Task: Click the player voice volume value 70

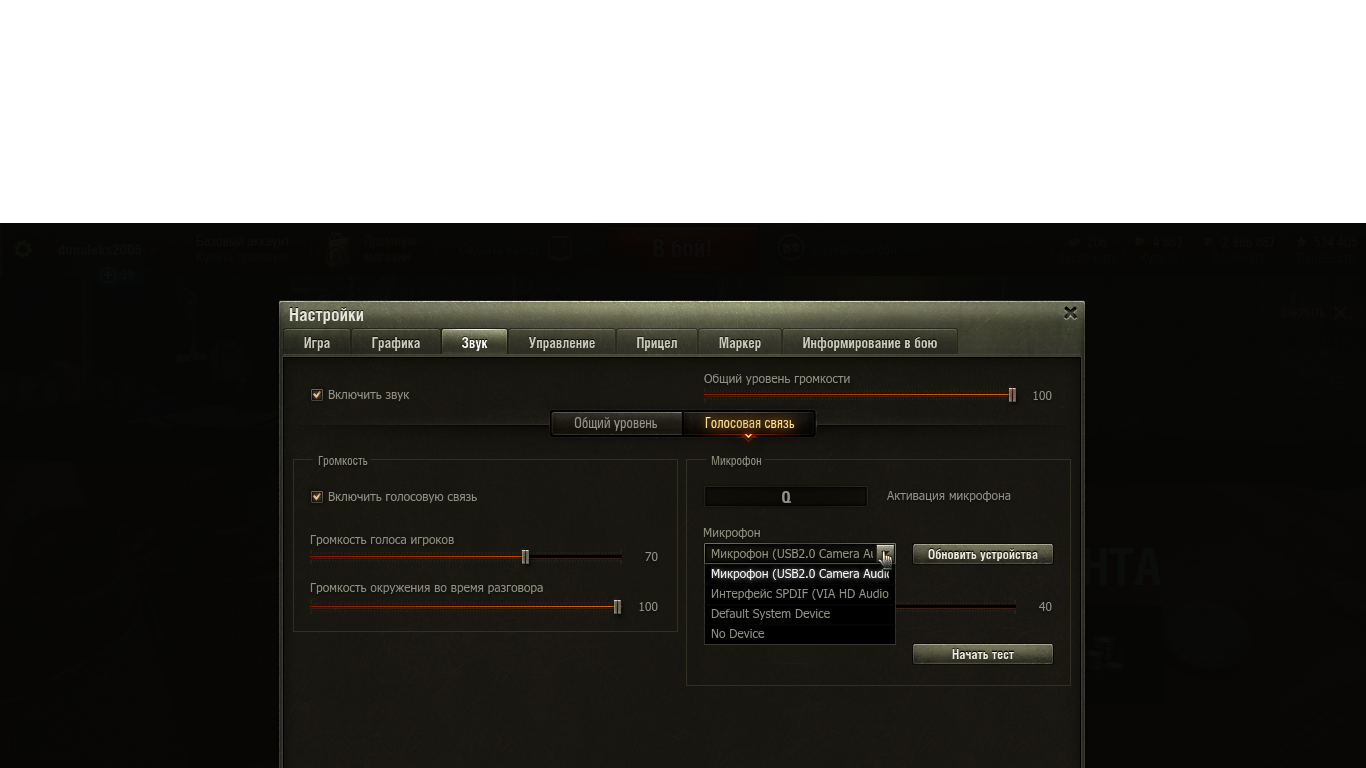Action: pos(651,557)
